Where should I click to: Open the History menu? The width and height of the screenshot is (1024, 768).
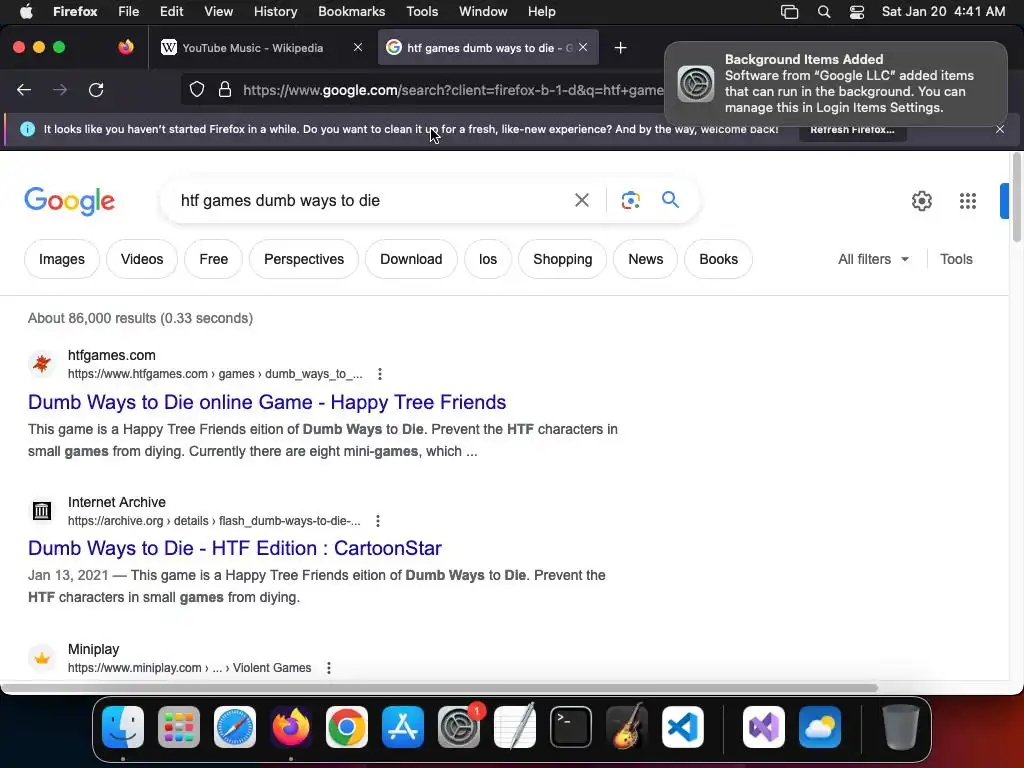(275, 12)
